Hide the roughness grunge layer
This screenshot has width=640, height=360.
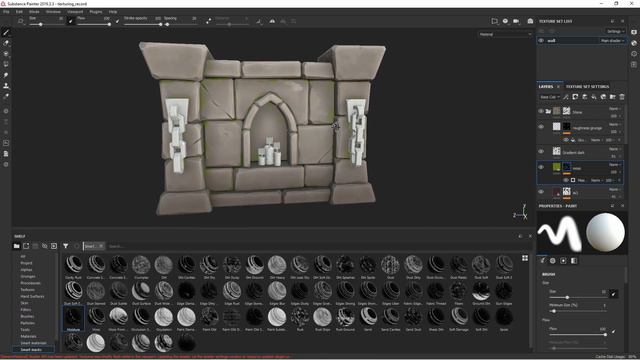[541, 127]
